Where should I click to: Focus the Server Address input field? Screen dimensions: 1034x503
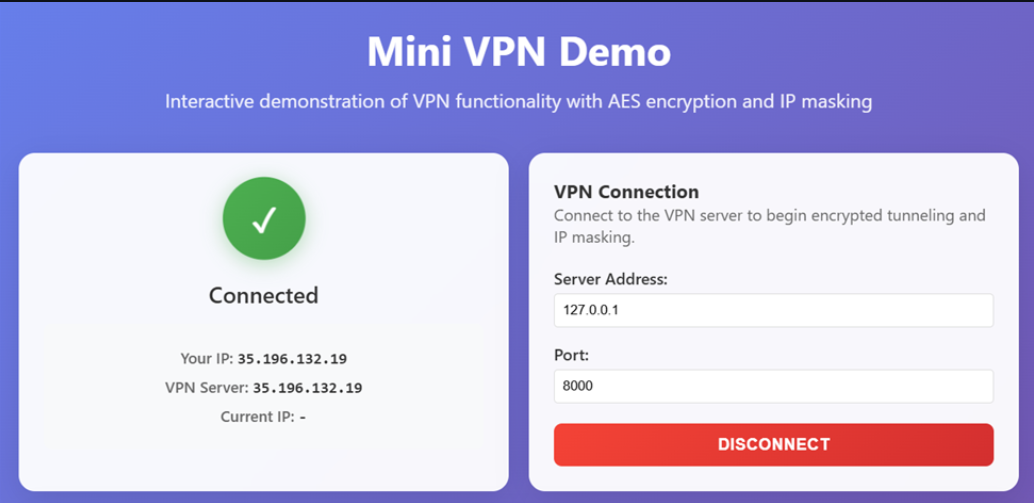773,310
